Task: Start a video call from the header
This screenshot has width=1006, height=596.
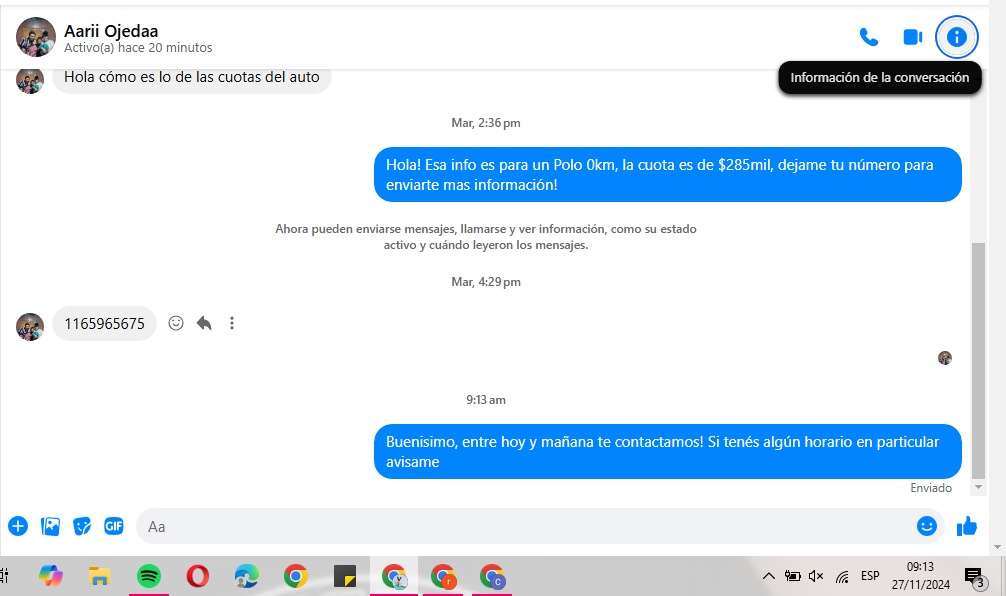Action: point(912,37)
